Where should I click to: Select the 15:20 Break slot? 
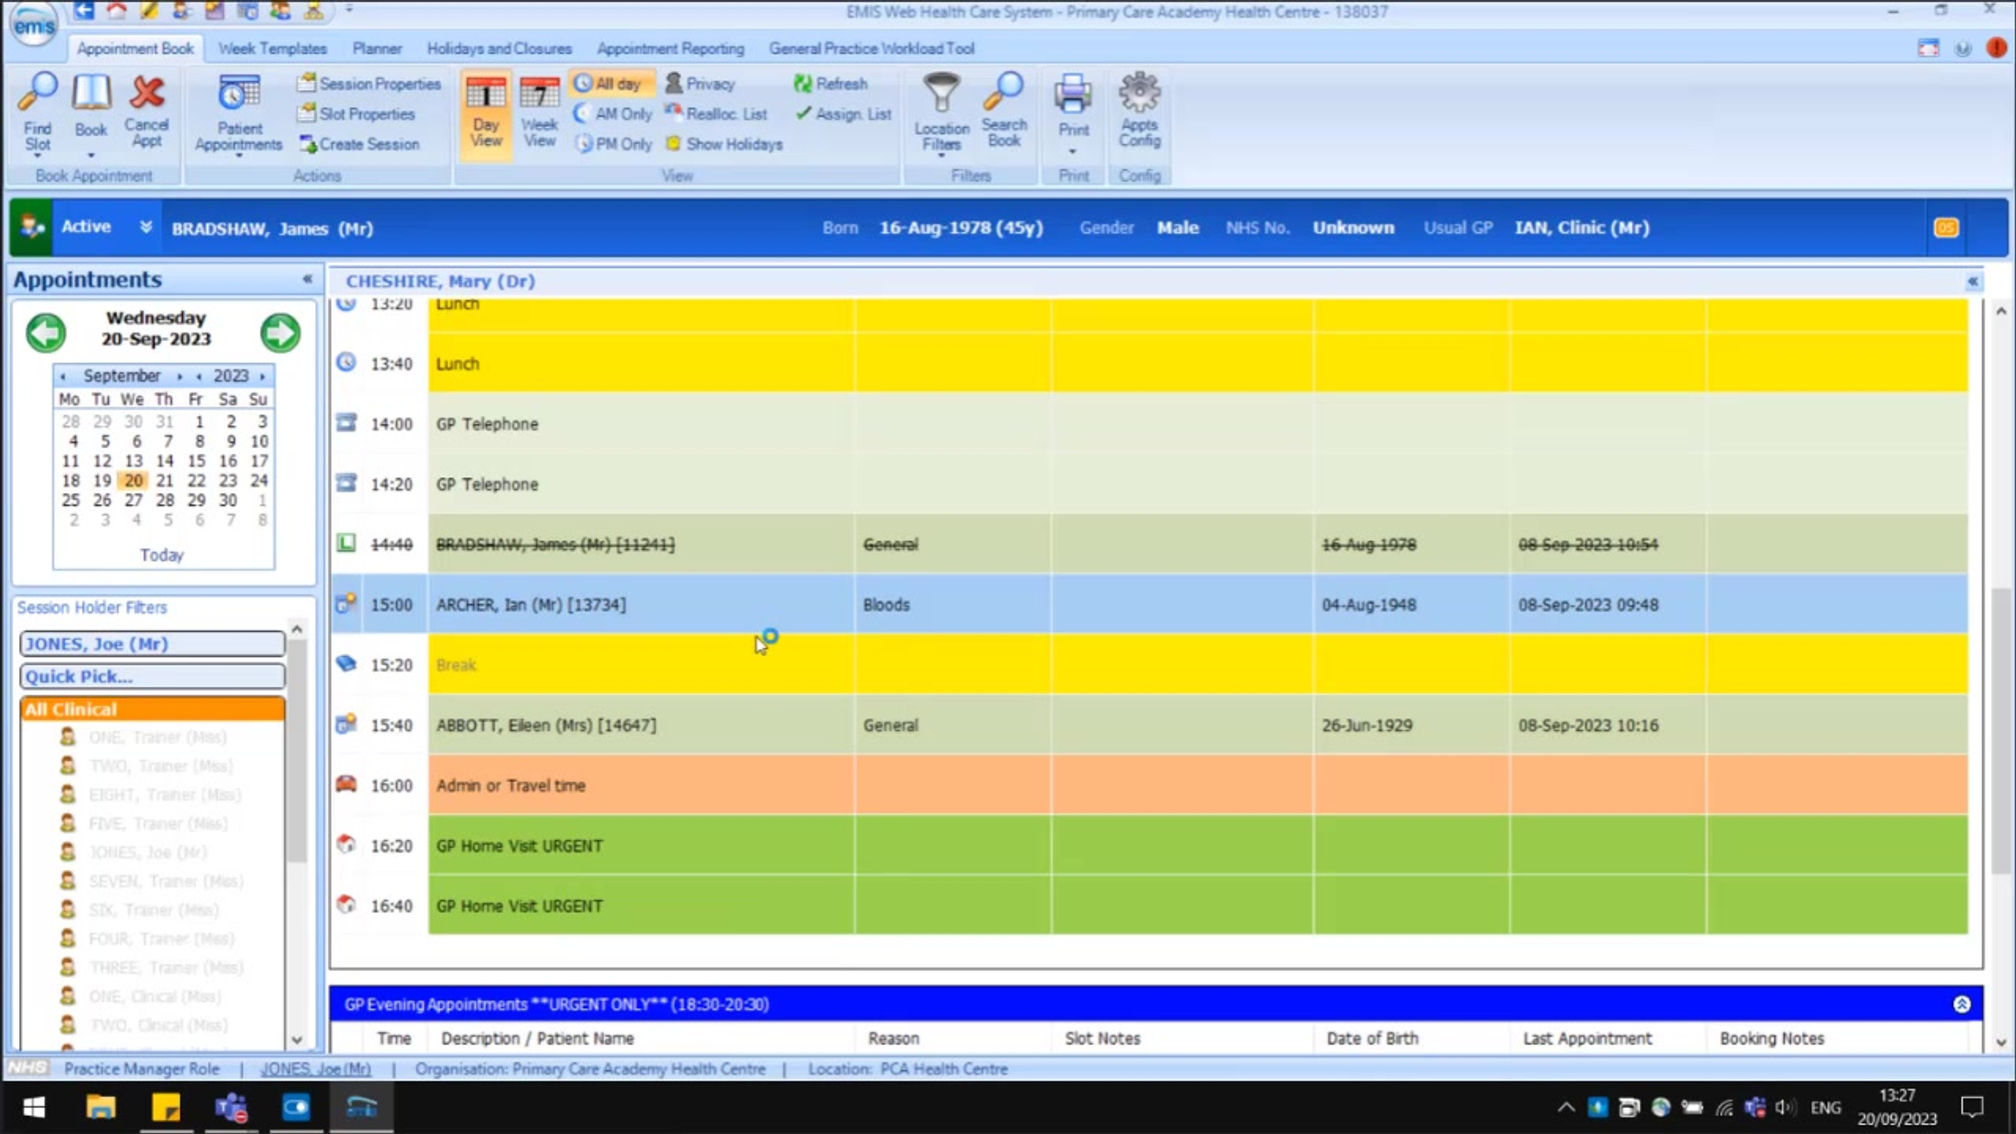pyautogui.click(x=1148, y=665)
